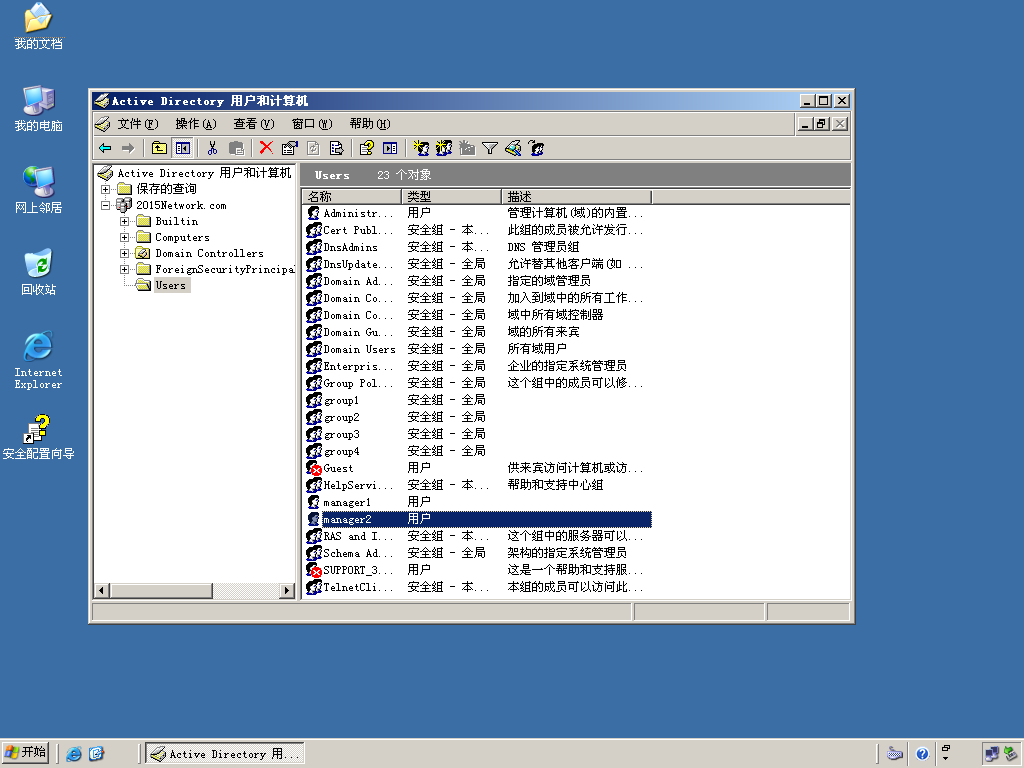Click Internet Explorer quick launch icon in taskbar
This screenshot has height=768, width=1024.
click(74, 754)
